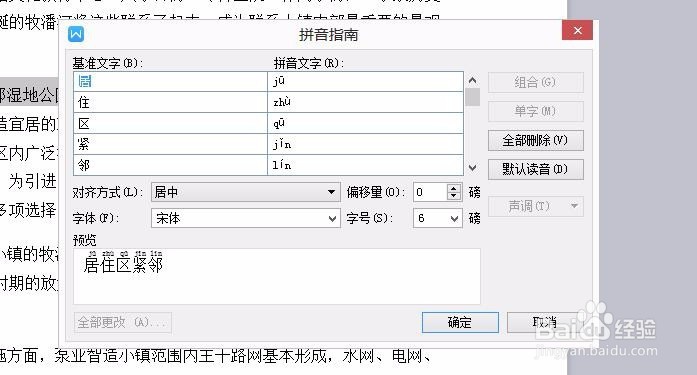Click scroll-down arrow of pinyin list
Viewport: 697px width, 375px height.
473,168
